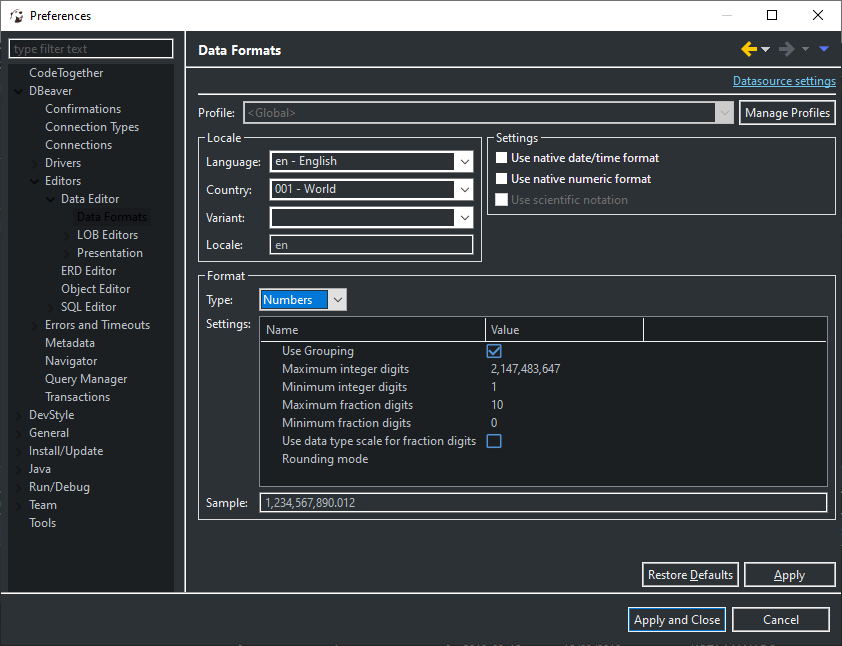
Task: Expand the Presentation tree node
Action: pos(67,253)
